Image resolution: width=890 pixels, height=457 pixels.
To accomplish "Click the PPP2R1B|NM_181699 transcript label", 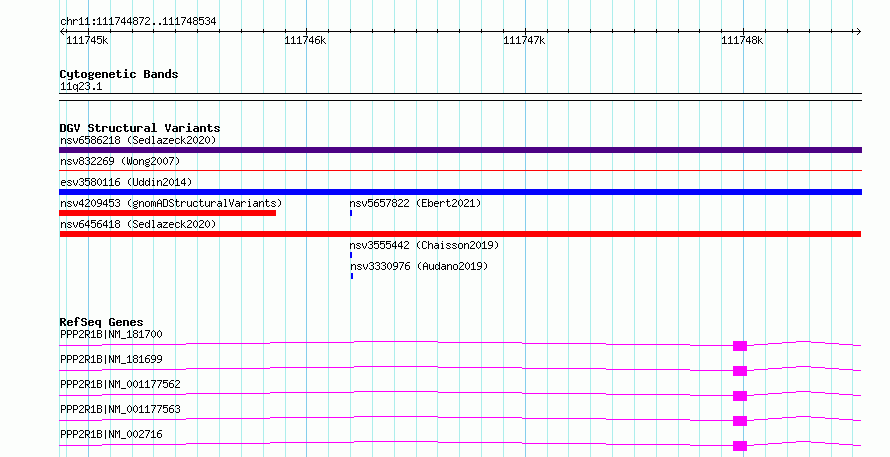I will (x=111, y=359).
